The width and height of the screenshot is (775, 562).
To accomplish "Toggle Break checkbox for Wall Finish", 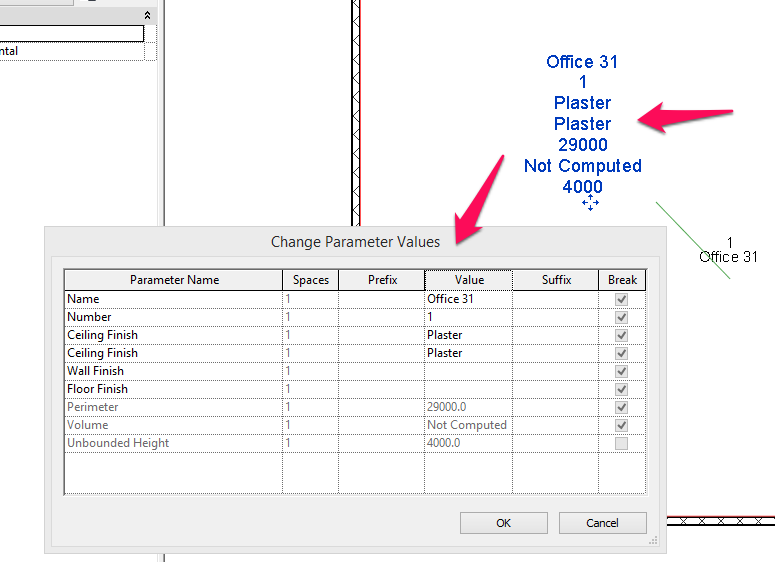I will tap(621, 371).
